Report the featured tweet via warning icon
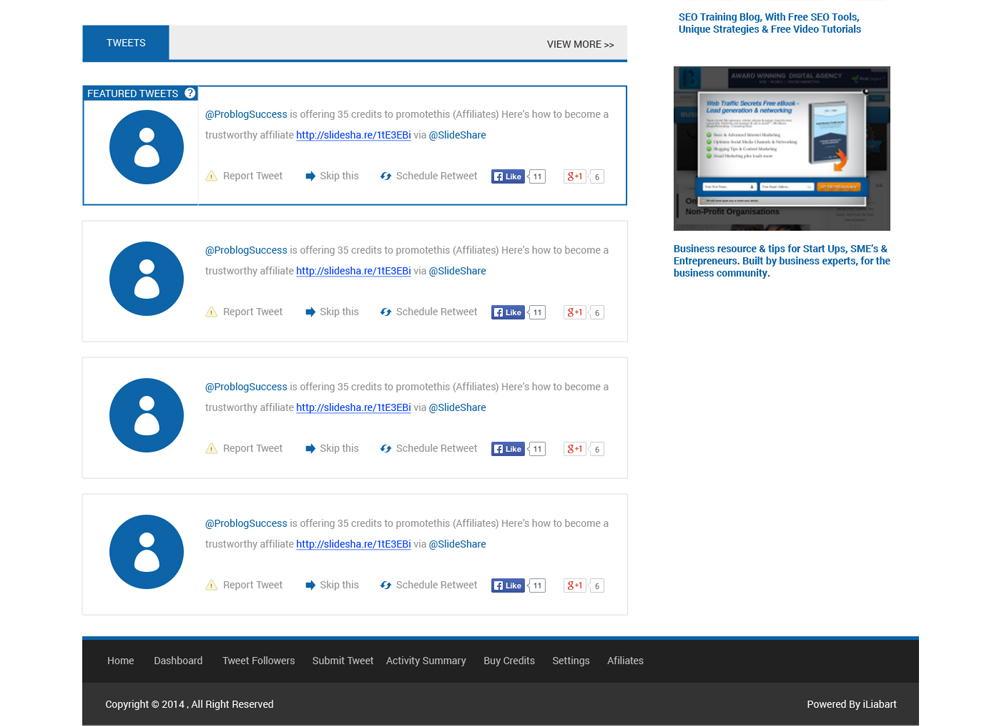Viewport: 1001px width, 726px height. [211, 176]
